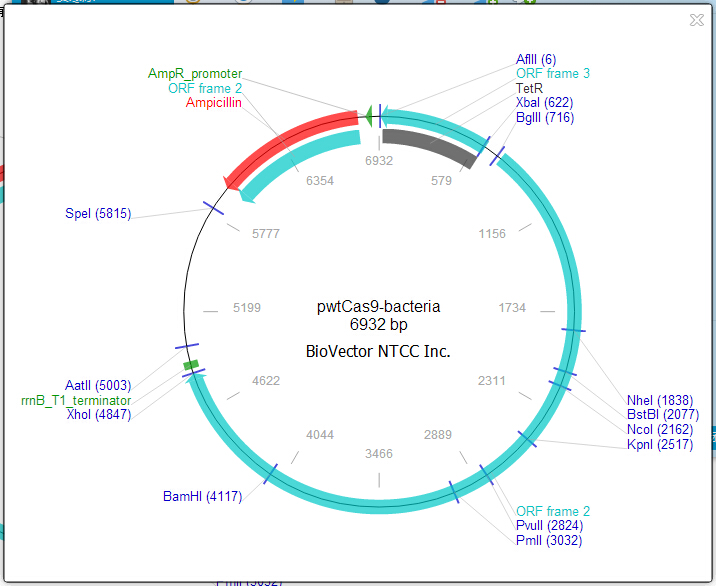This screenshot has height=586, width=716.
Task: Select the BamHI (4117) restriction site label
Action: tap(202, 496)
